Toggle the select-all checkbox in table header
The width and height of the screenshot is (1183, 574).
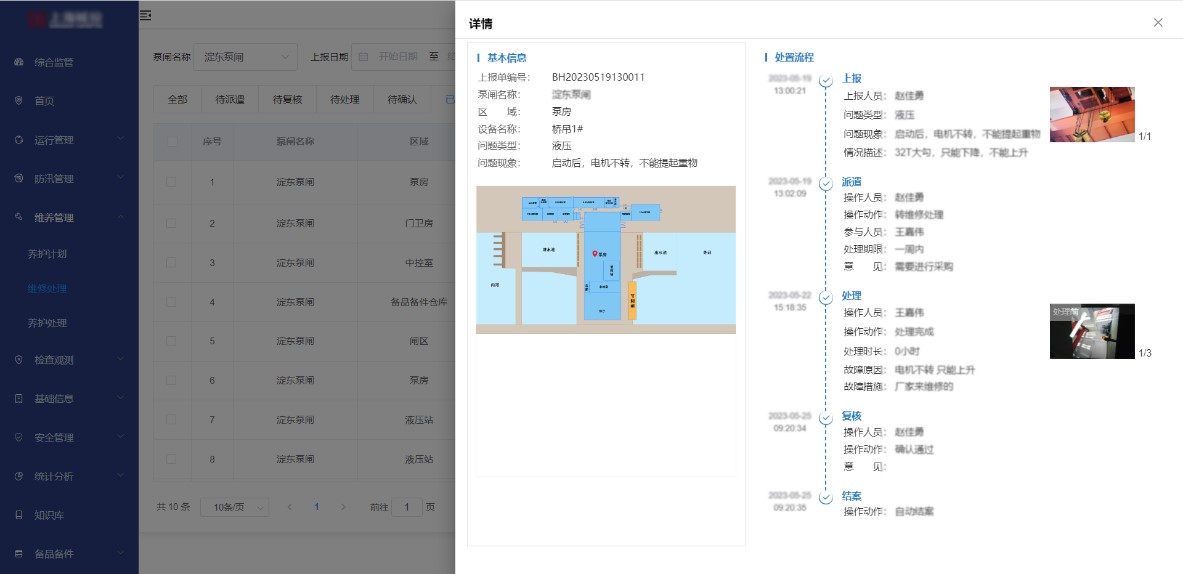coord(171,142)
